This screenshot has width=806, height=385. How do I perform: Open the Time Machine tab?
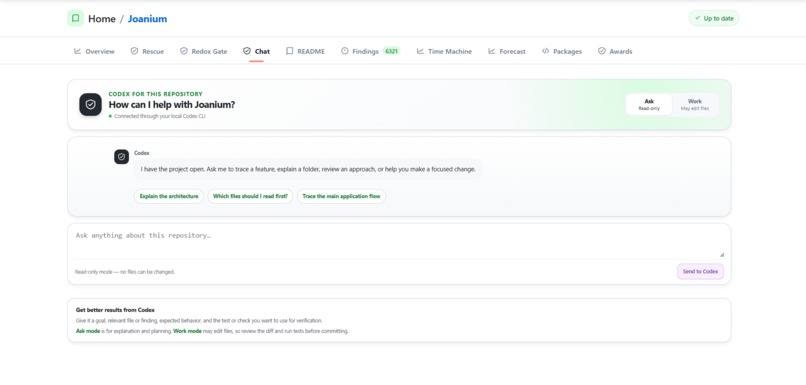coord(444,51)
